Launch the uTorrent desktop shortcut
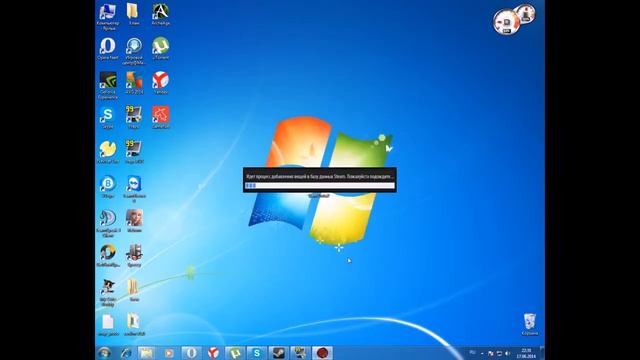640x360 pixels. (x=160, y=49)
